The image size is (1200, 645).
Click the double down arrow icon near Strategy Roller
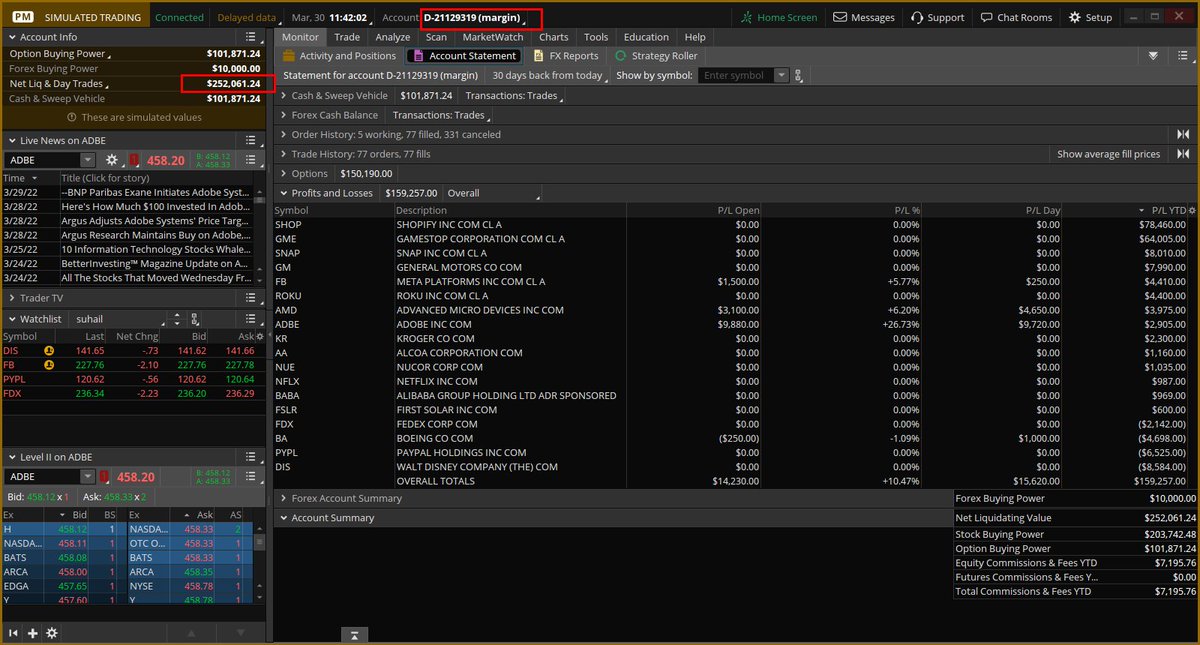point(1154,56)
